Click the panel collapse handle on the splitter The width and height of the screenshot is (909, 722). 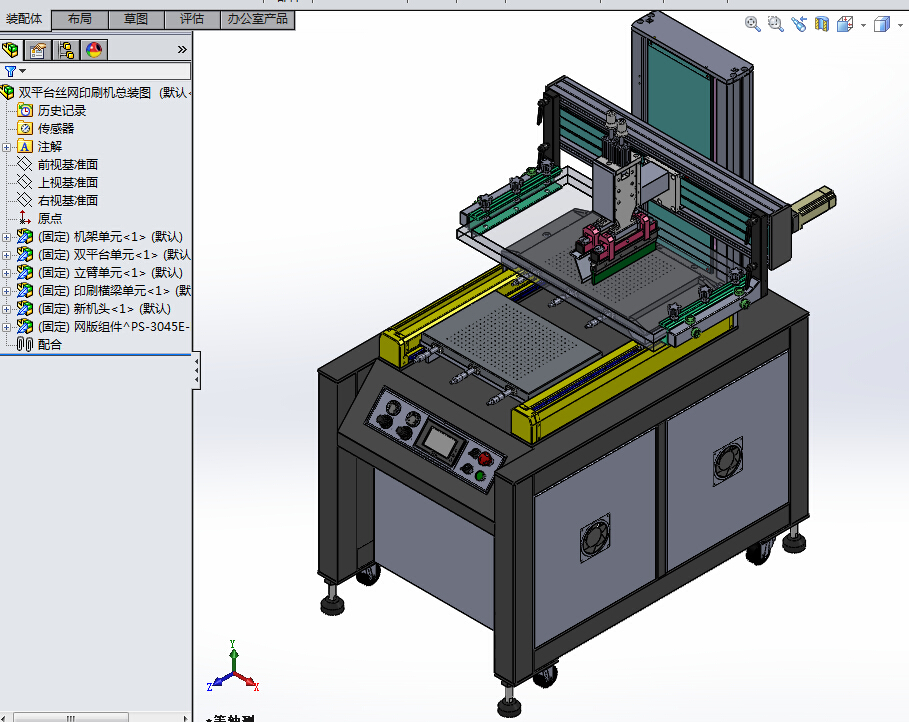point(197,370)
